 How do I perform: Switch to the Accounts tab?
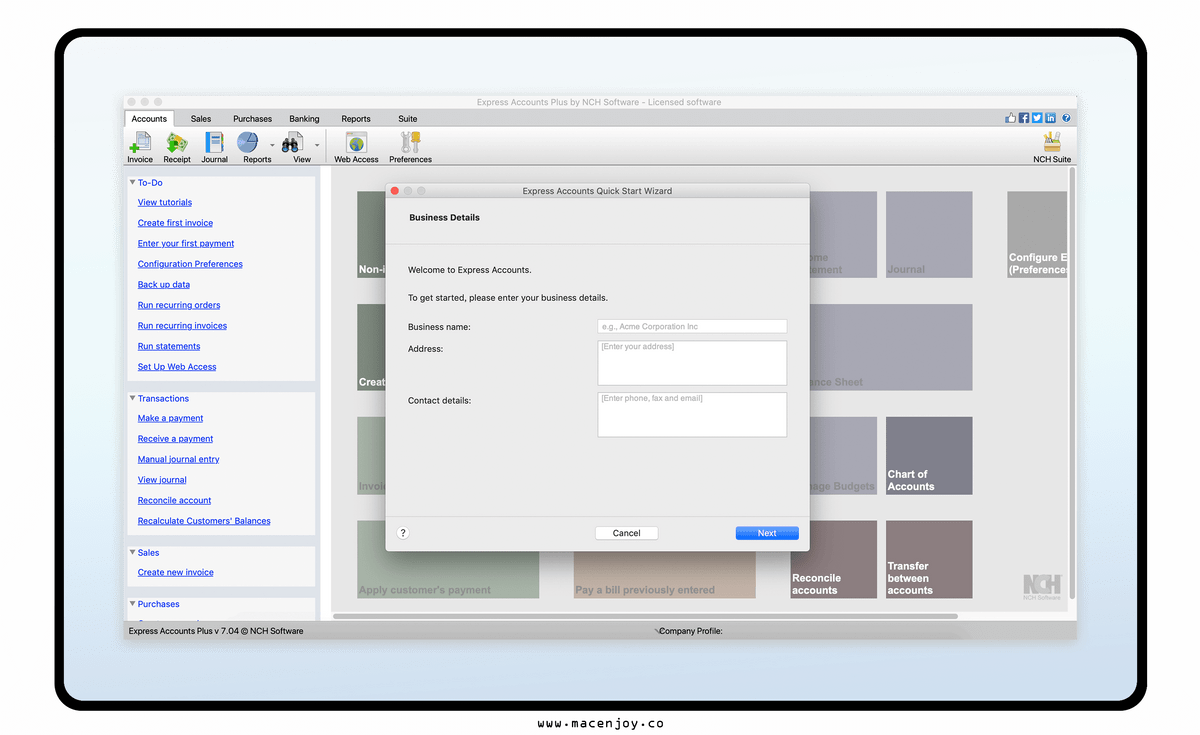click(149, 119)
